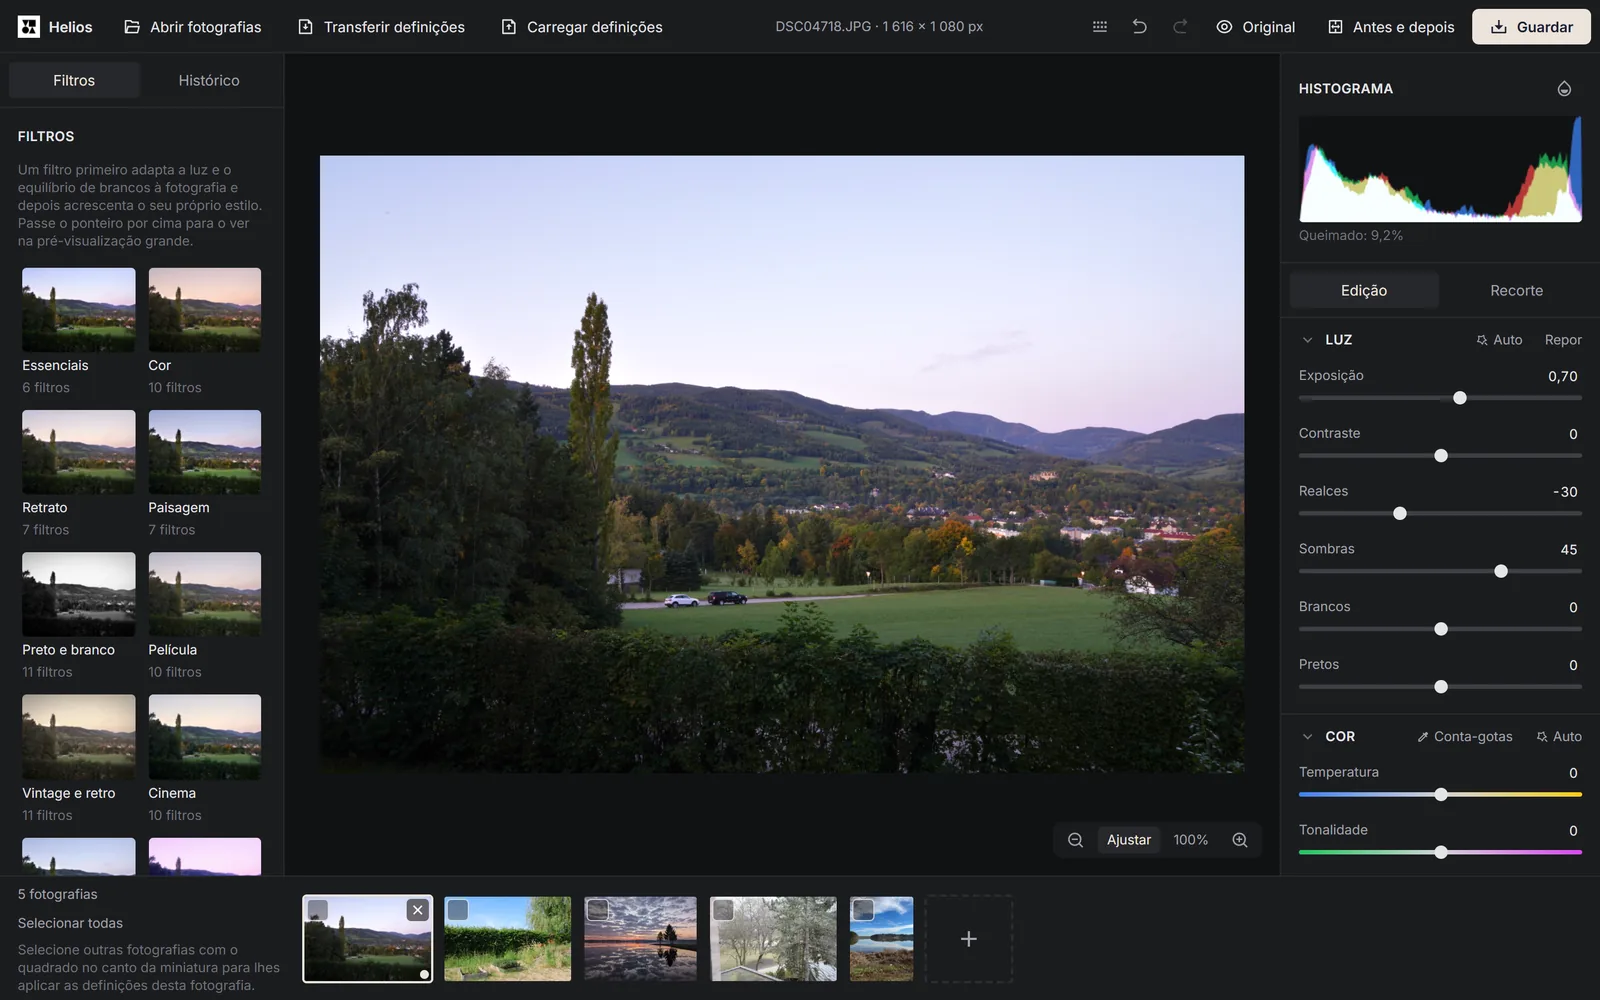This screenshot has height=1000, width=1600.
Task: Collapse the LUZ section chevron
Action: 1307,340
